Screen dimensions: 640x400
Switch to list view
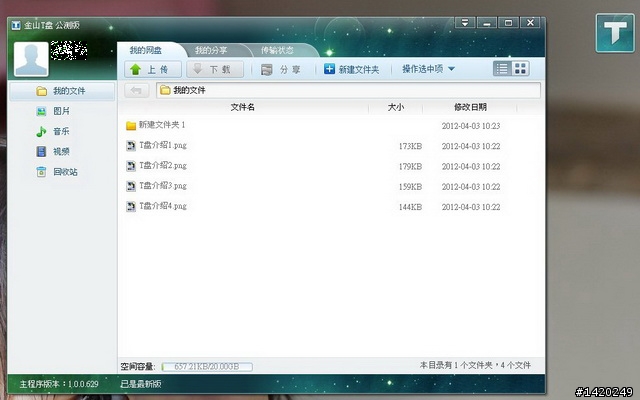click(502, 69)
